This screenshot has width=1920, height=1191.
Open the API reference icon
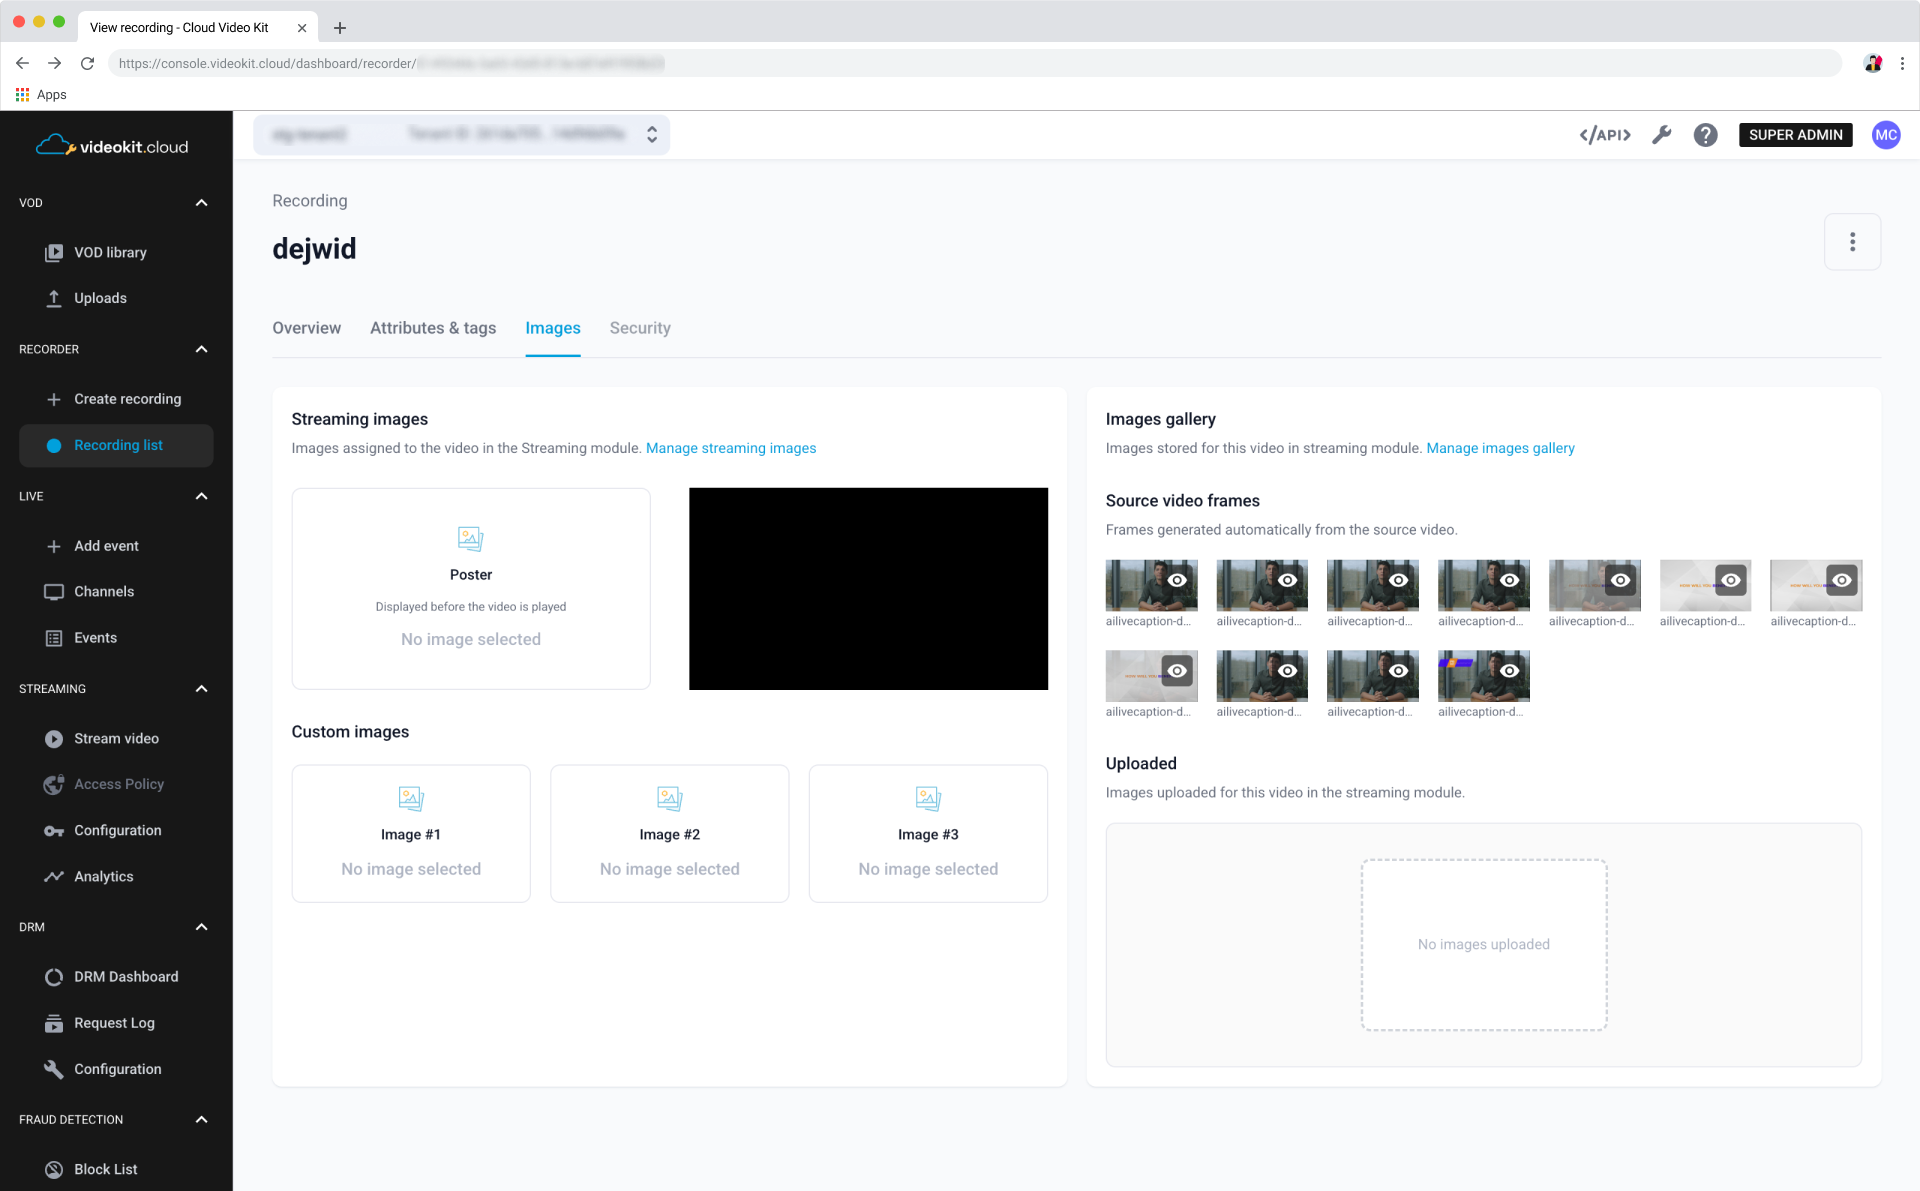click(x=1604, y=135)
